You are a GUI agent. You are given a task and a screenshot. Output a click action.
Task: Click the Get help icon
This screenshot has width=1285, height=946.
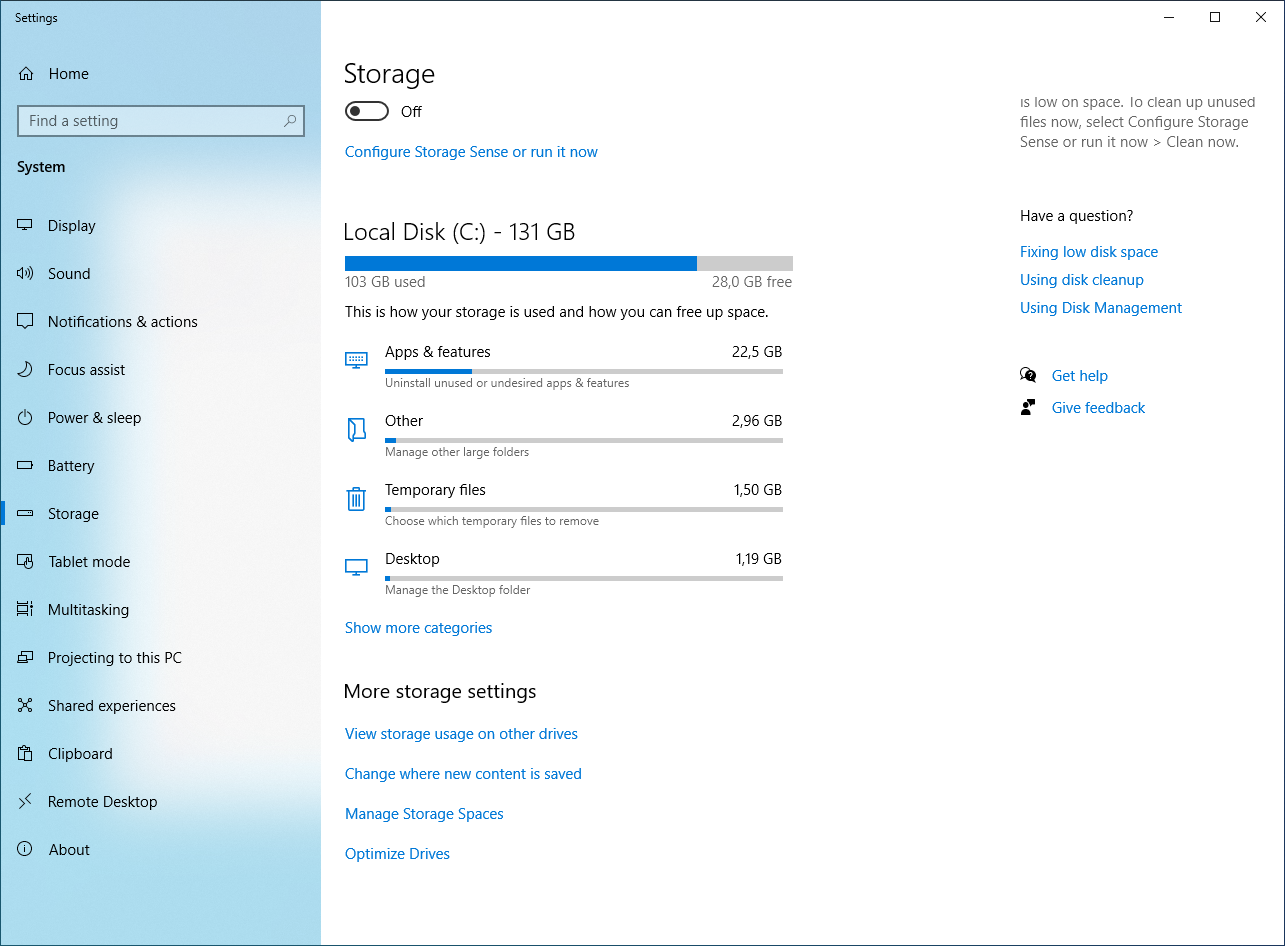(x=1028, y=374)
